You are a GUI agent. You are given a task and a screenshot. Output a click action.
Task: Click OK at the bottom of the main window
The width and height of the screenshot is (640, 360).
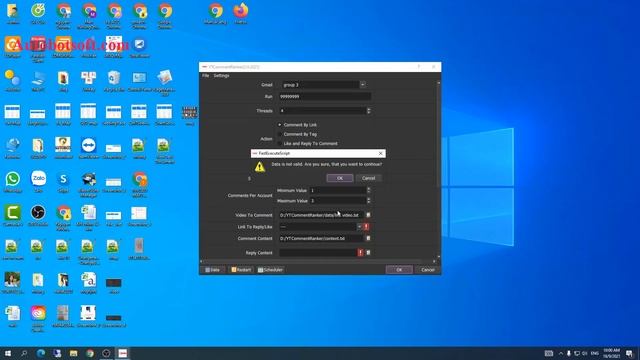point(399,270)
